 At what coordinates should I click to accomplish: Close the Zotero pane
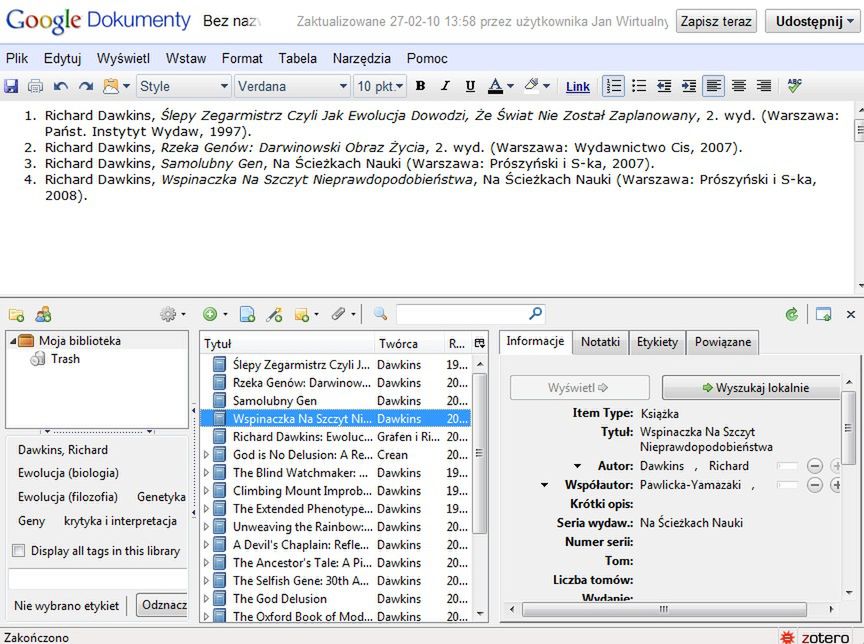(x=851, y=315)
